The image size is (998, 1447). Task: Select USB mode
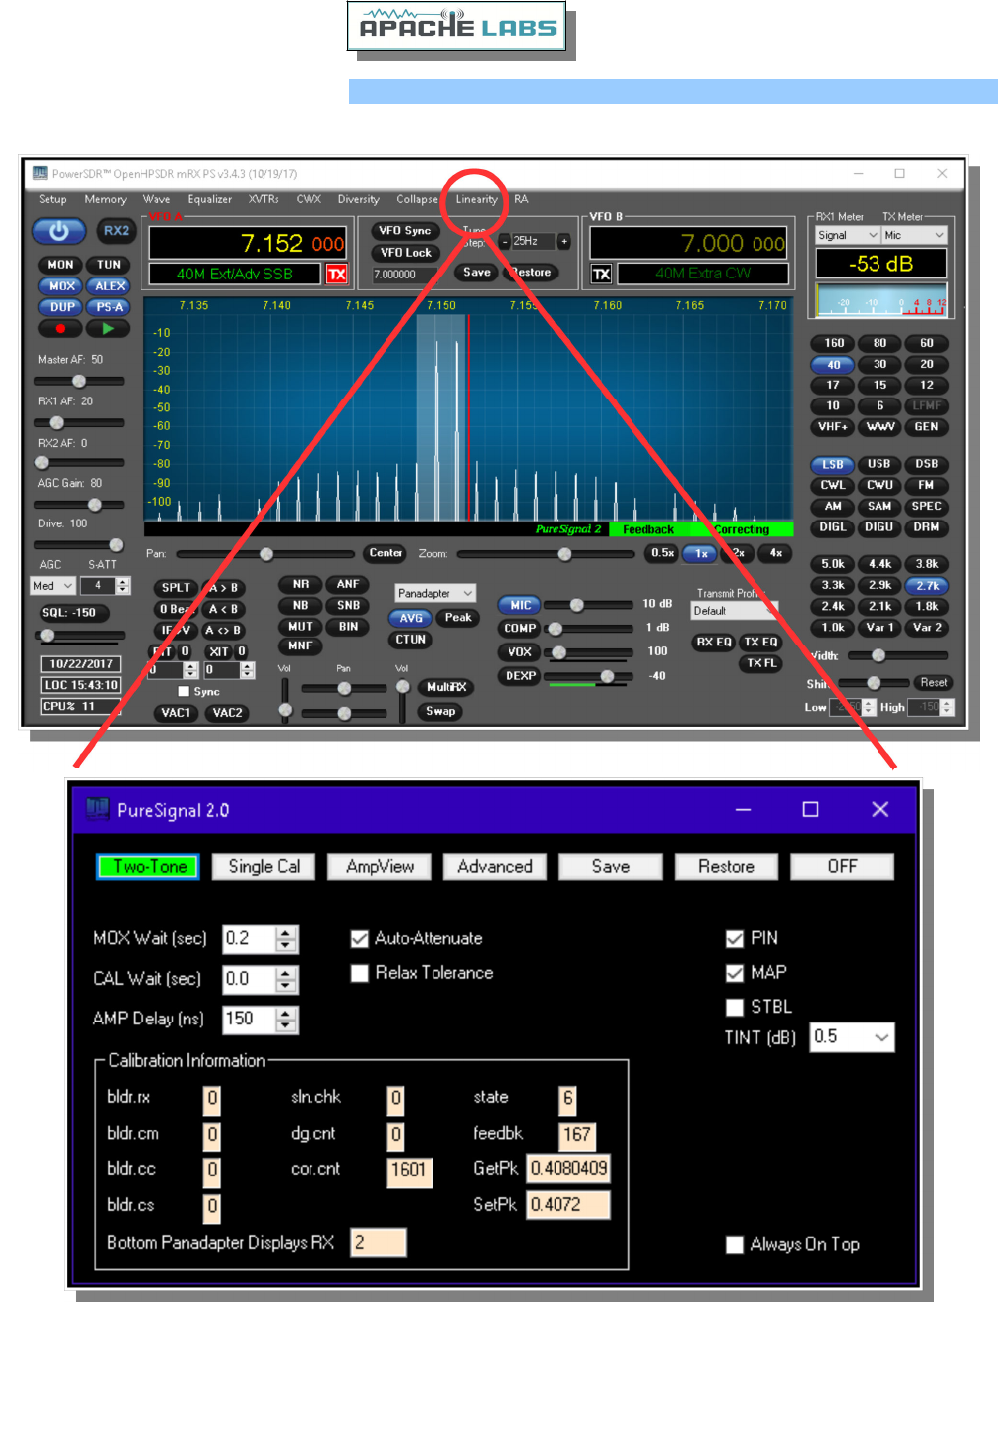coord(879,464)
